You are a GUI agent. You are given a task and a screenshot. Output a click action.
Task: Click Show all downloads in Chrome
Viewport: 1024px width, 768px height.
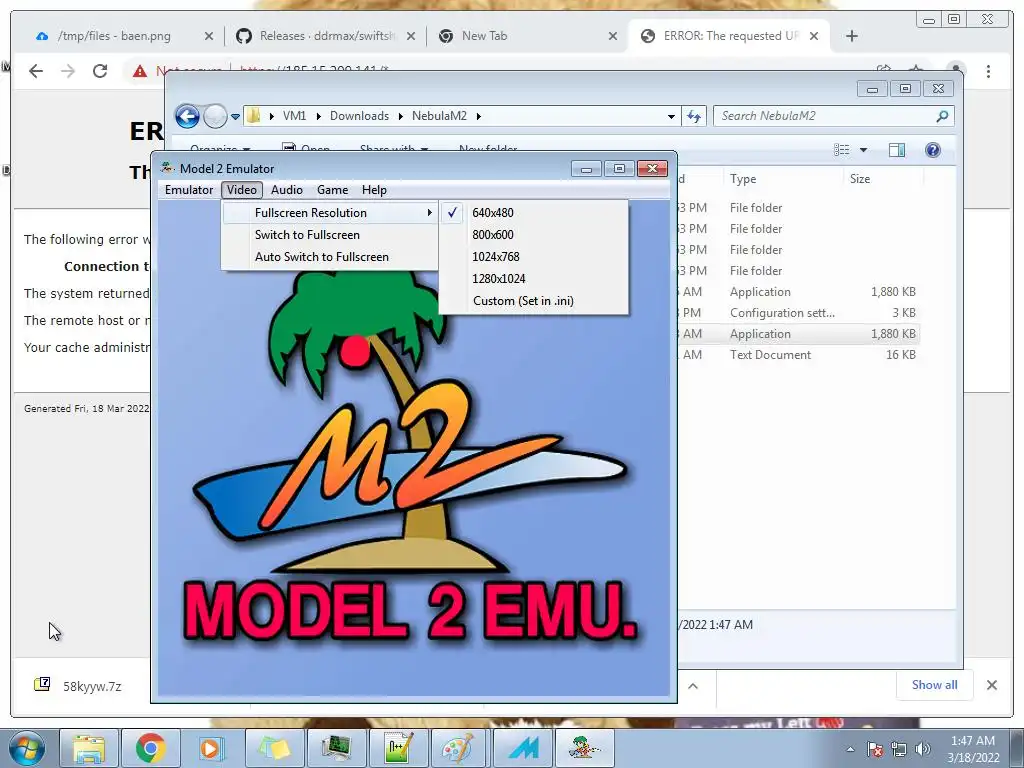click(935, 685)
